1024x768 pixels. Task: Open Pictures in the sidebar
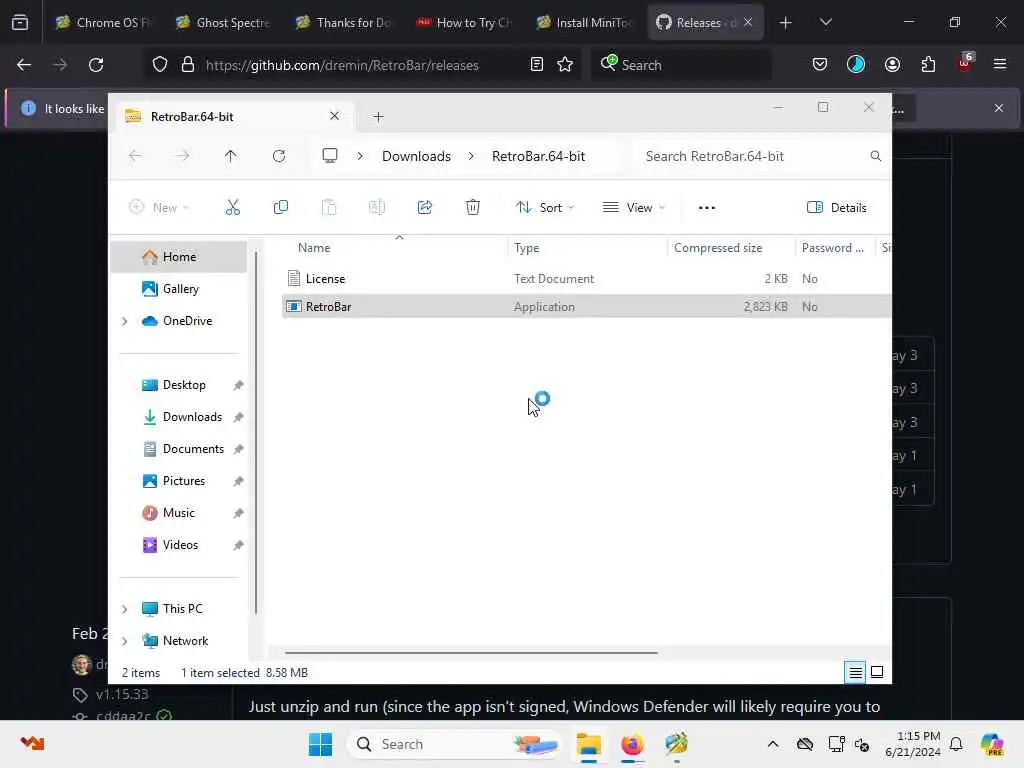tap(184, 481)
